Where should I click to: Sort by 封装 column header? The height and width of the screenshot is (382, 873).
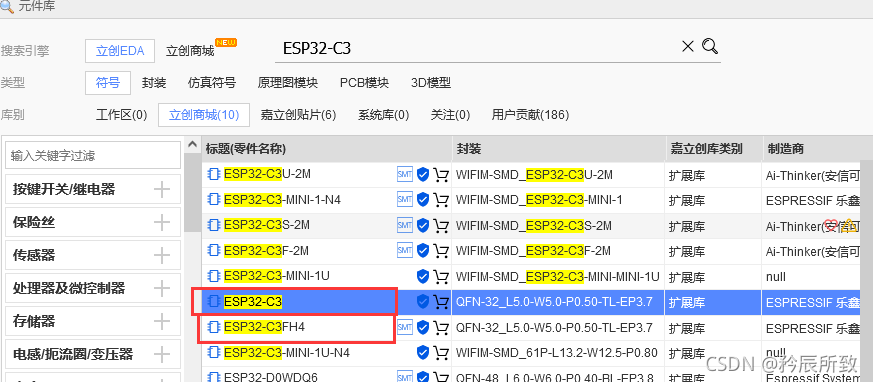558,149
